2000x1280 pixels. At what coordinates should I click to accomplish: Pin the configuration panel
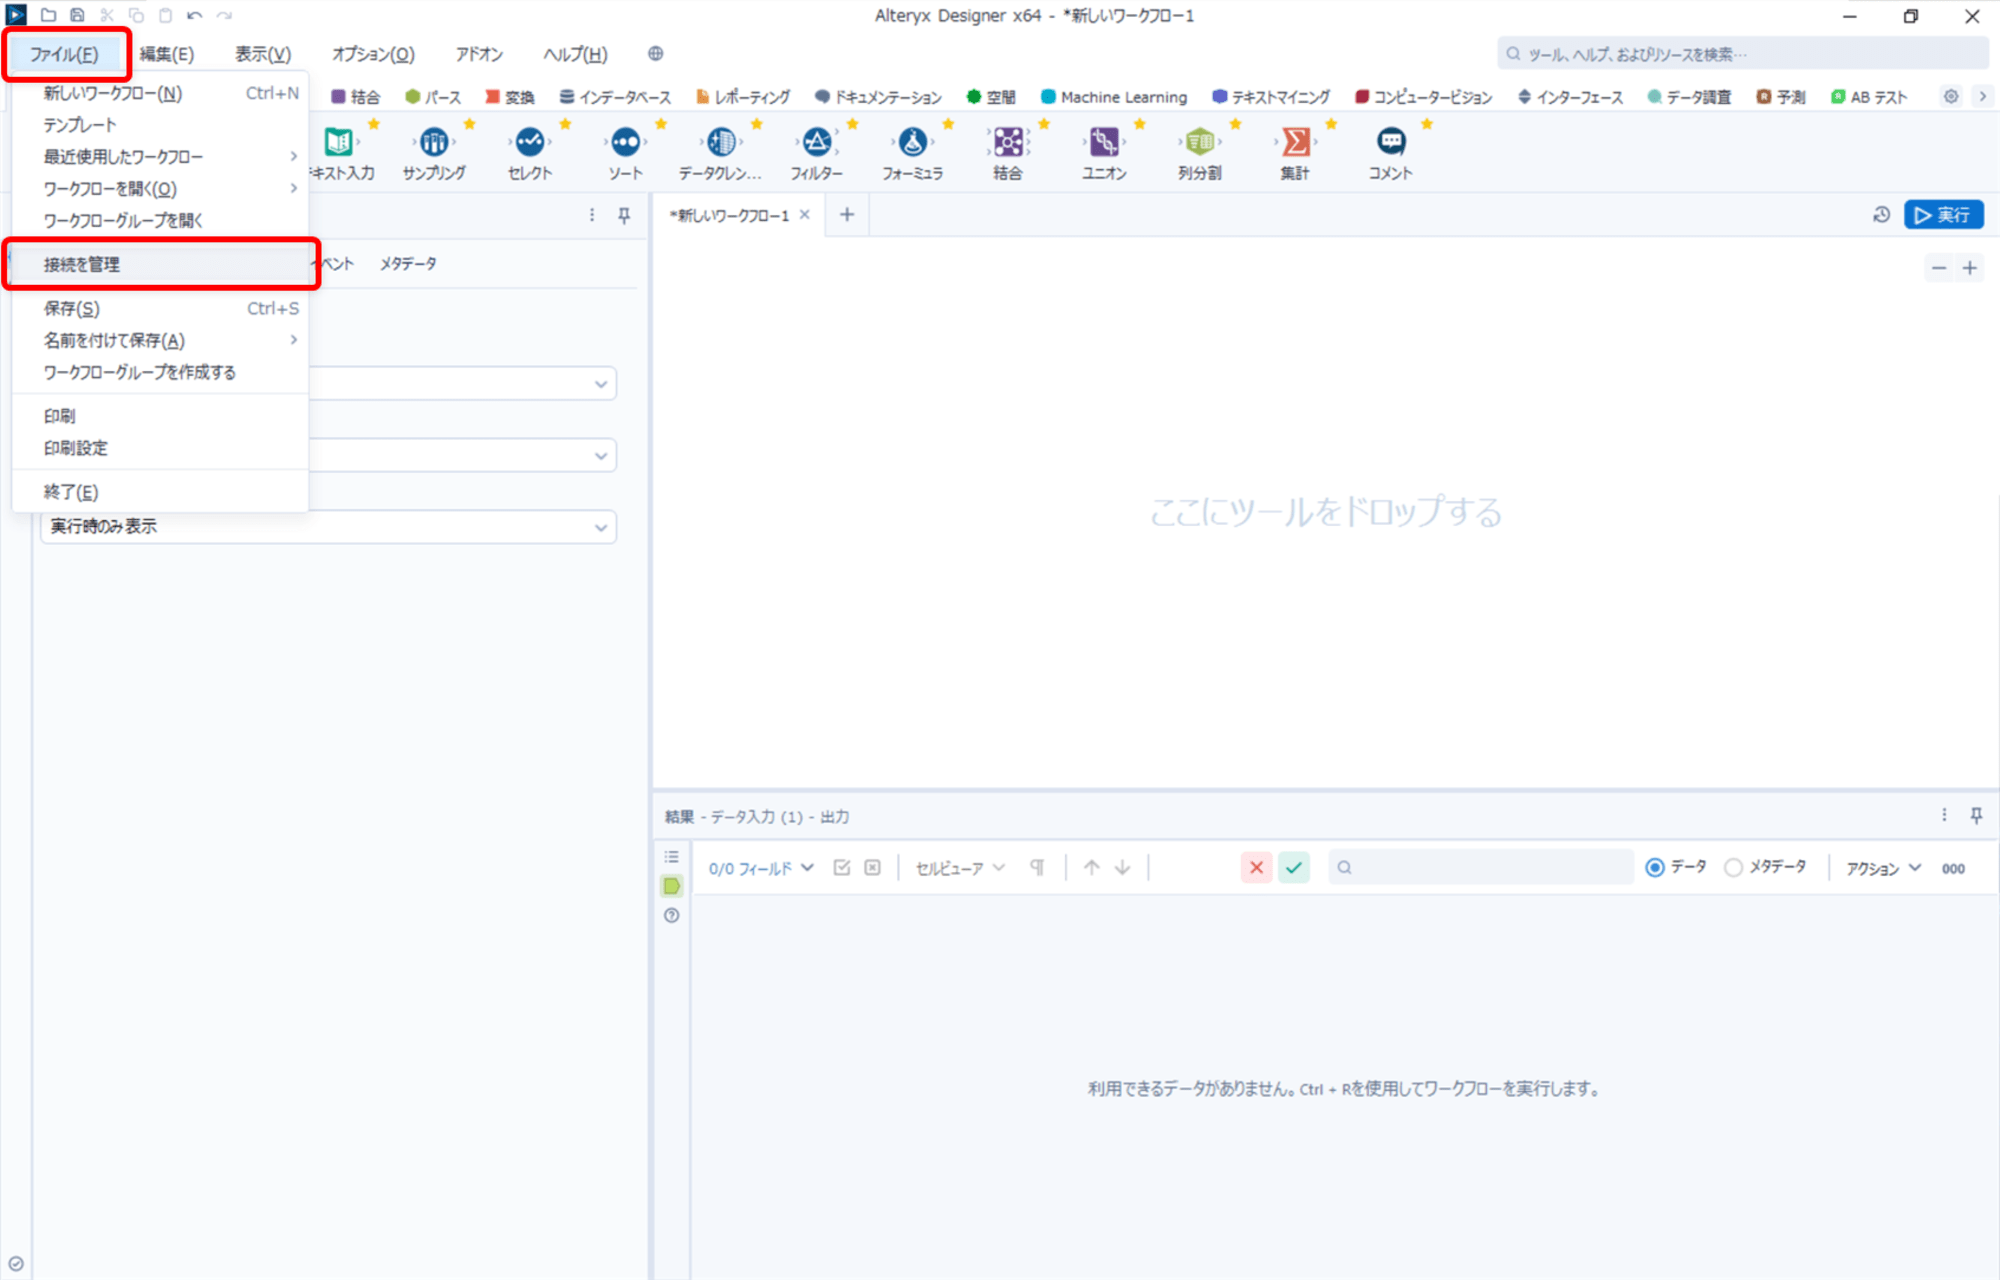pyautogui.click(x=624, y=215)
